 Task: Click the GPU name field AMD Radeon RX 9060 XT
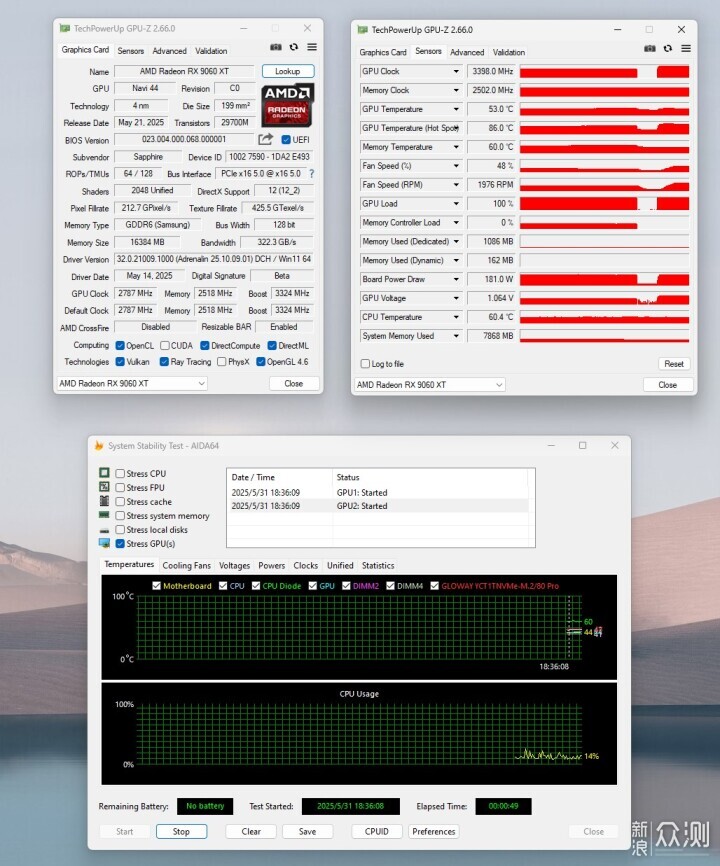tap(184, 71)
